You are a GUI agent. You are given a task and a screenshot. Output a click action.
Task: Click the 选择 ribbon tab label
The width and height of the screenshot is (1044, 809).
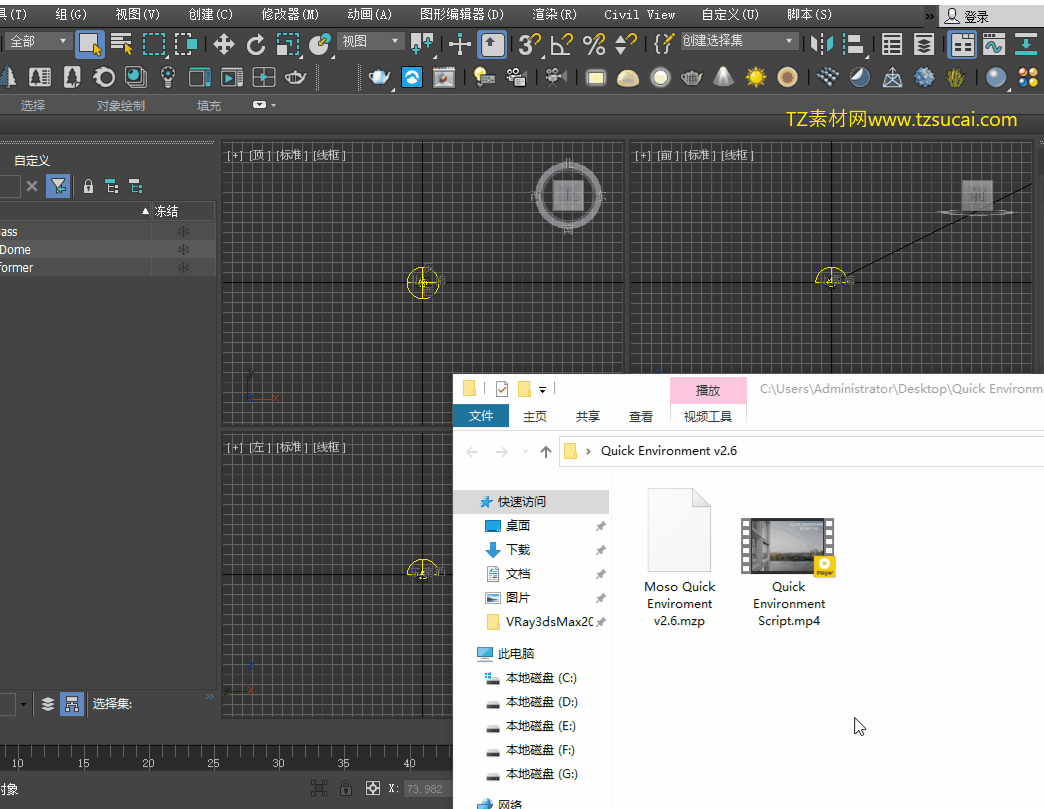tap(33, 105)
